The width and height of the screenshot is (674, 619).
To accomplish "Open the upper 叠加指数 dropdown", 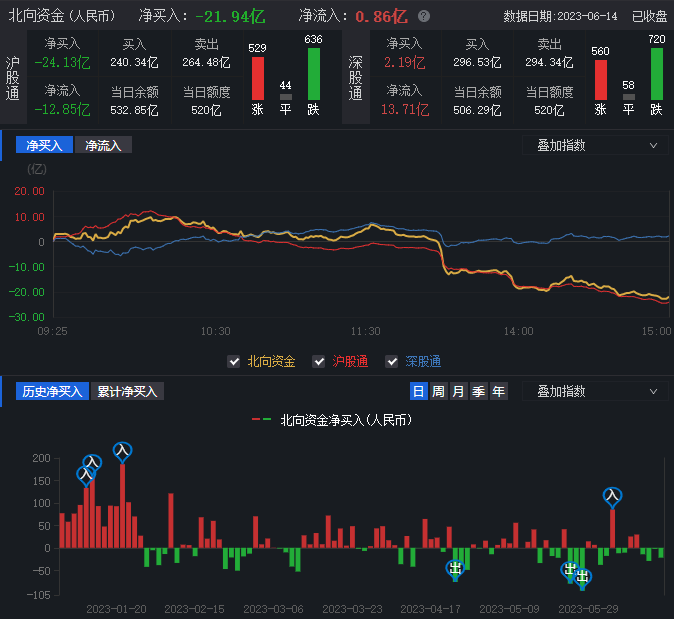I will point(595,145).
